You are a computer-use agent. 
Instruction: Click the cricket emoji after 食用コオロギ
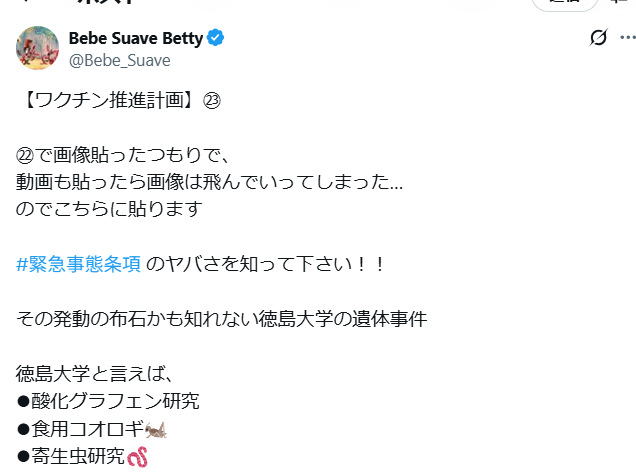(x=155, y=430)
